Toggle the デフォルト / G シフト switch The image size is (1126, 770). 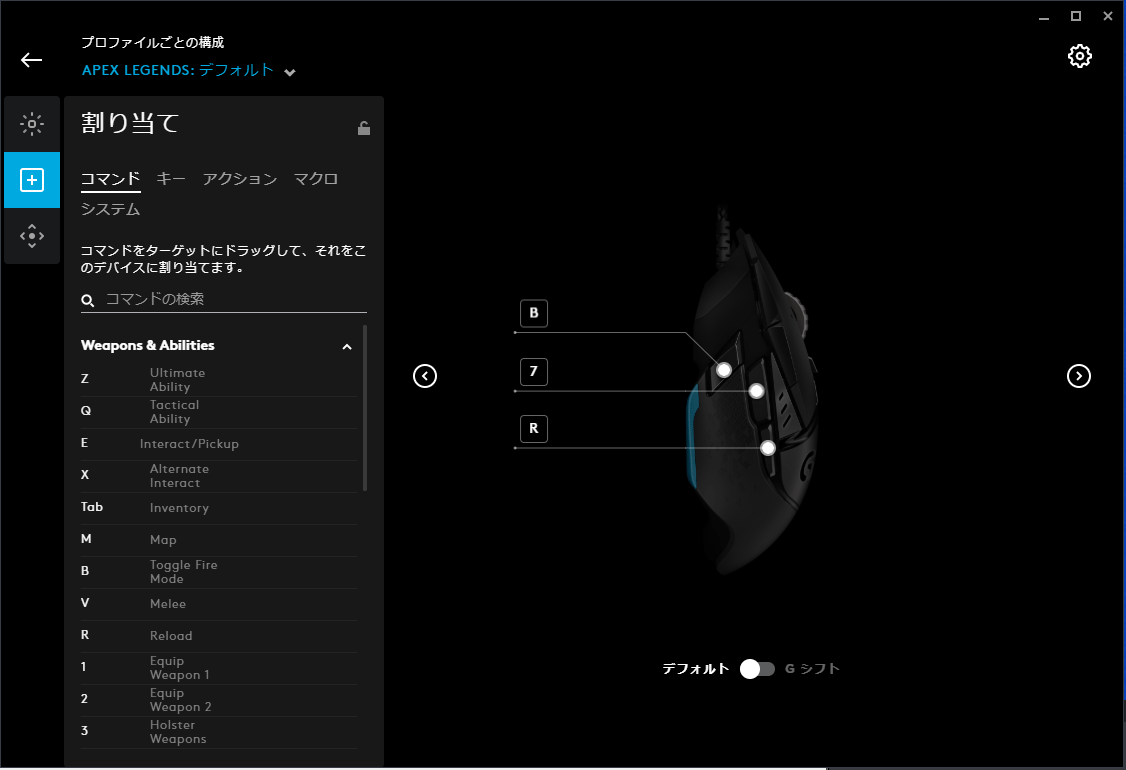coord(757,669)
